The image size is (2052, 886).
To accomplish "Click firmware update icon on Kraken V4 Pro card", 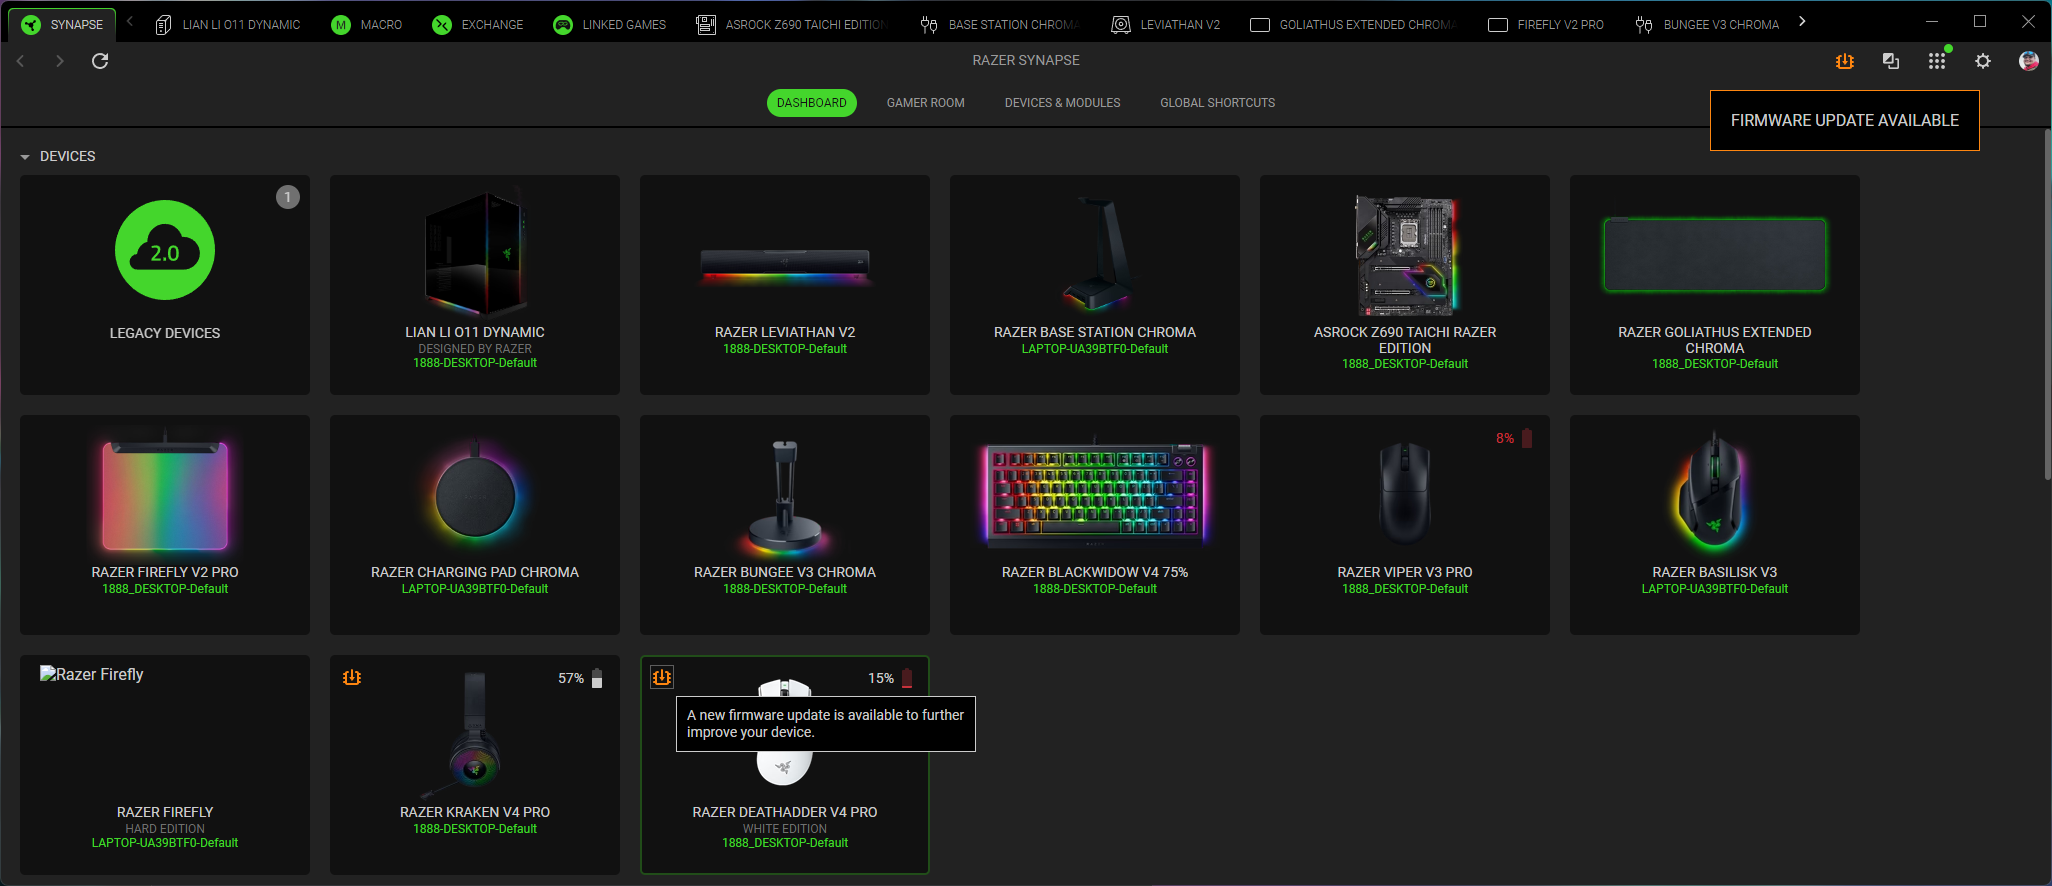I will pos(352,678).
